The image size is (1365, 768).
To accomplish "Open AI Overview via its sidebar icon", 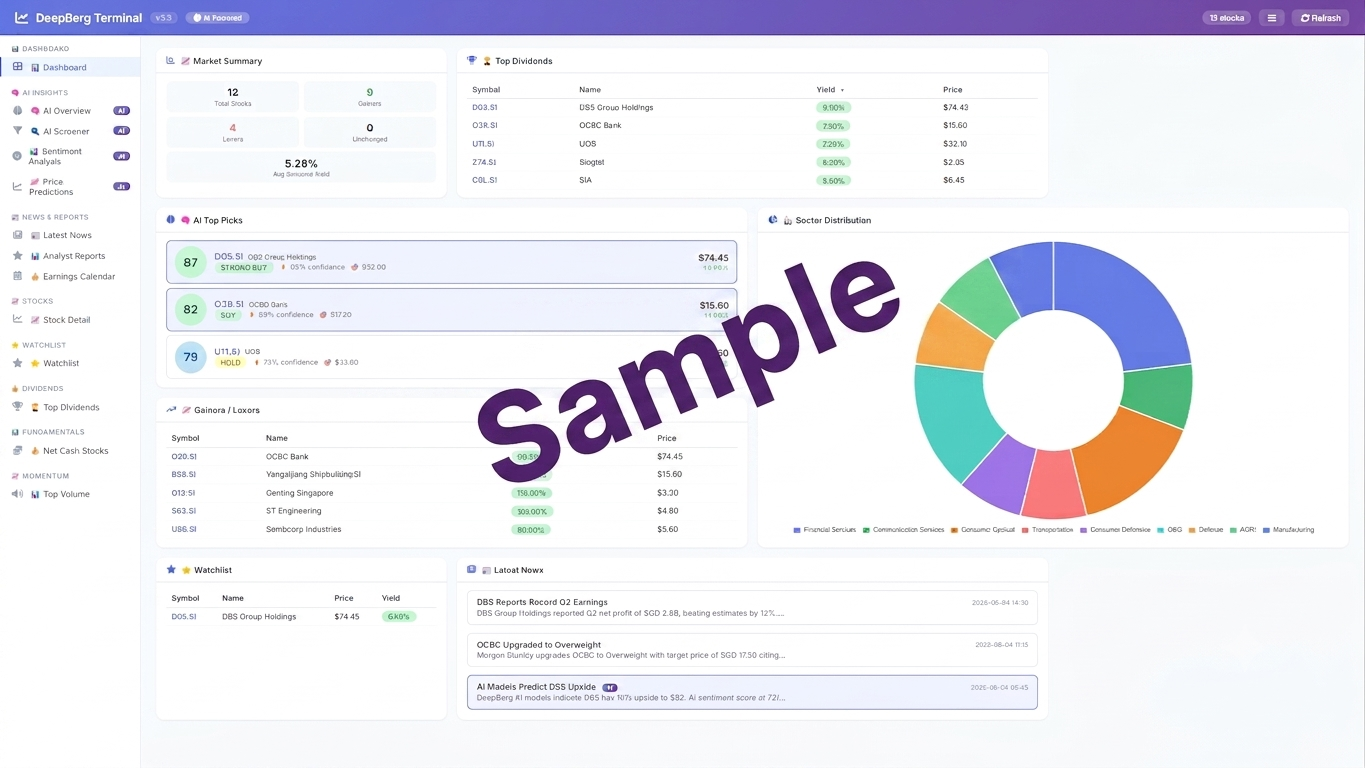I will click(18, 111).
